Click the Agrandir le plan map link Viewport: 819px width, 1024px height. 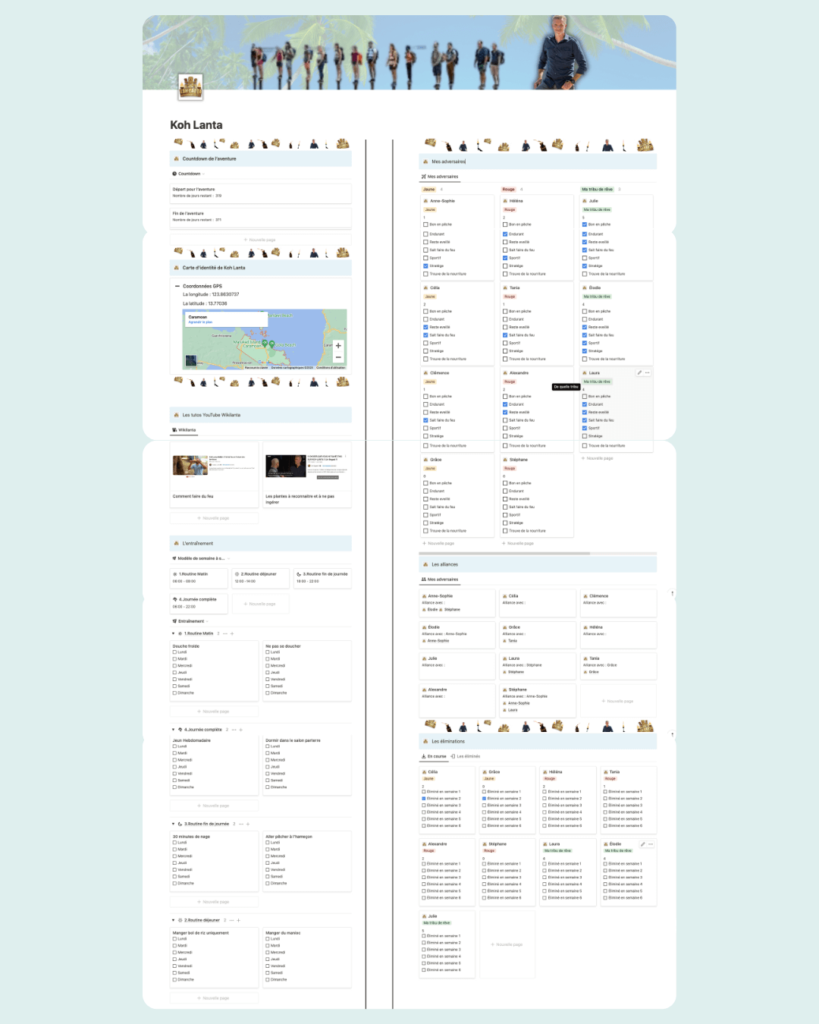tap(200, 322)
